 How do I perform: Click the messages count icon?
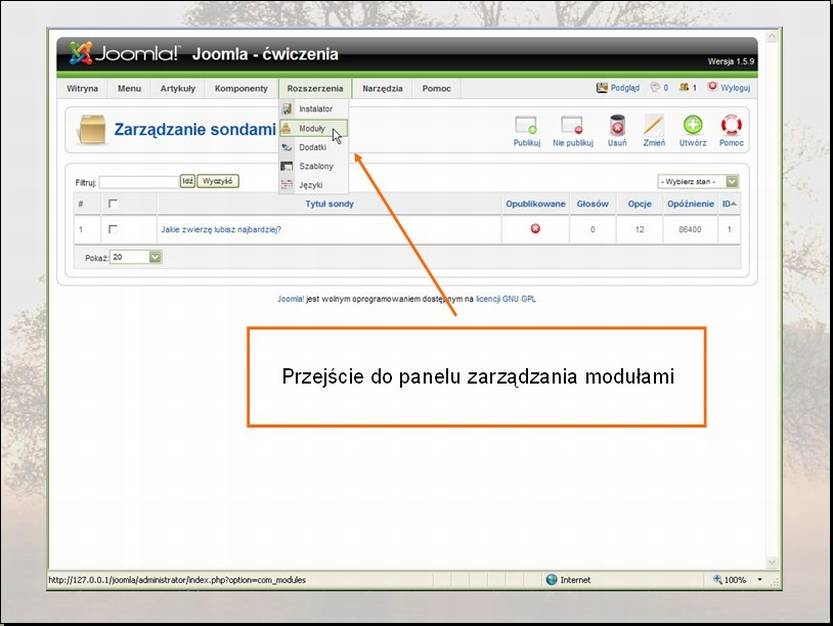coord(656,87)
